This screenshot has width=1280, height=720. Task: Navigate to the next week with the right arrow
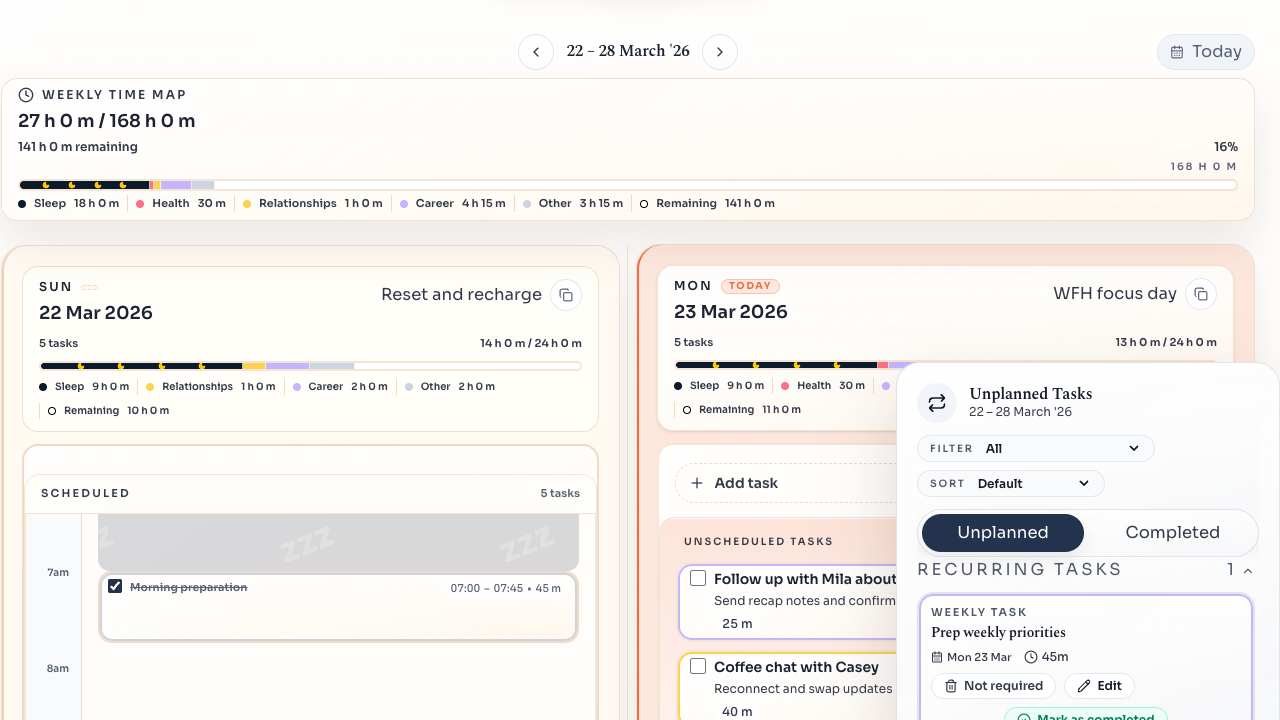tap(720, 51)
